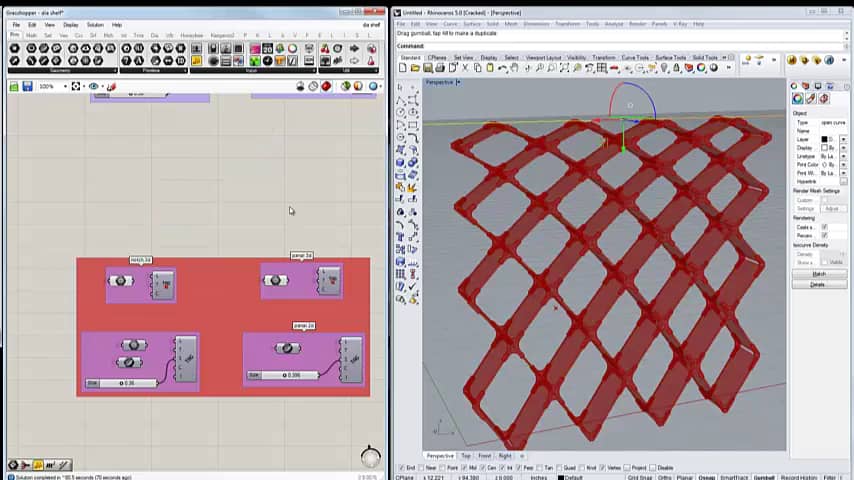Toggle Record History in status bar
Viewport: 854px width, 480px height.
click(799, 477)
